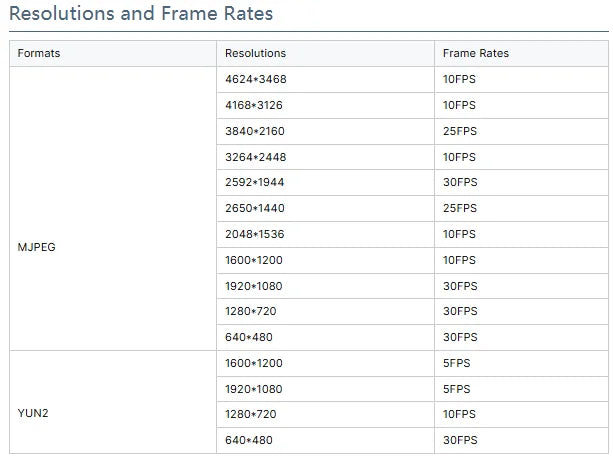This screenshot has width=613, height=463.
Task: Select the 30FPS cell in the bottom row
Action: [522, 440]
